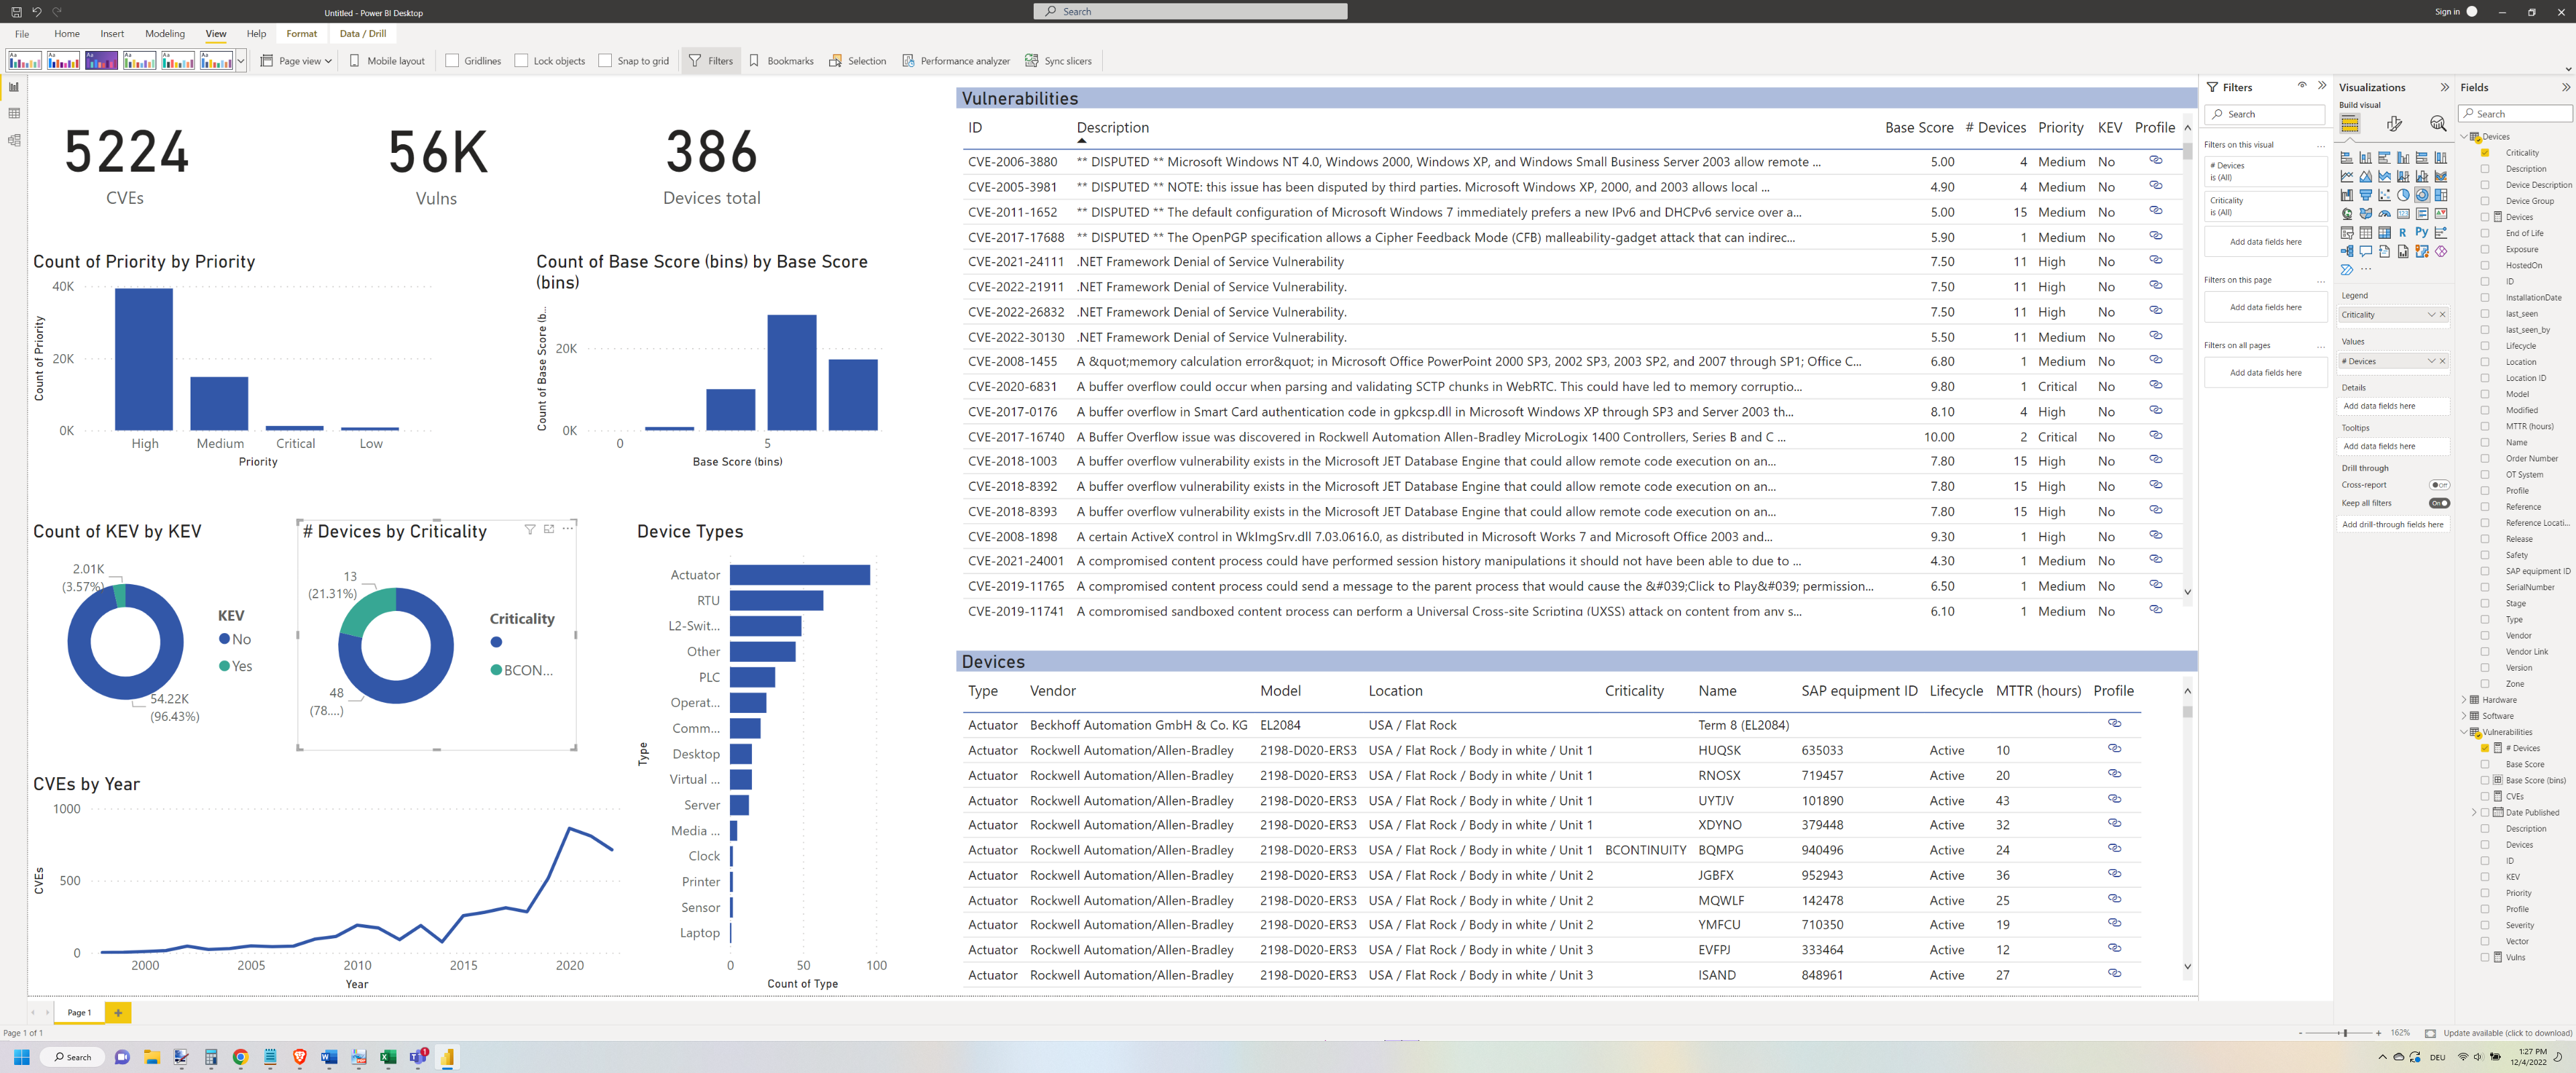Collapse the Fields pane chevrons
The image size is (2576, 1073).
(2565, 87)
